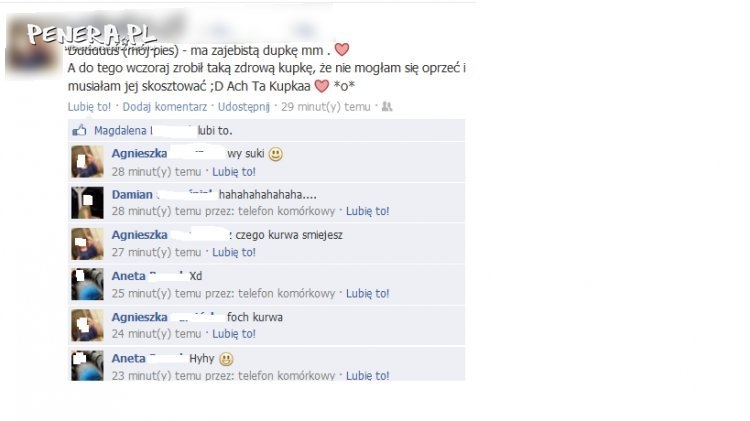The height and width of the screenshot is (421, 750).
Task: Open Magdalena's profile from the likes row
Action: tap(122, 131)
